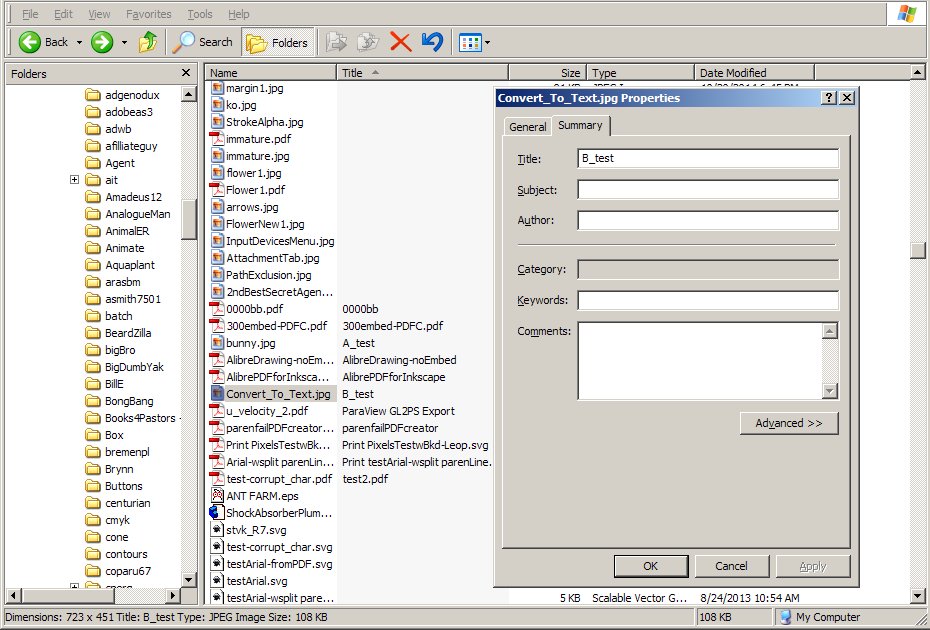Close the Folders pane with X
The height and width of the screenshot is (630, 930).
(186, 73)
